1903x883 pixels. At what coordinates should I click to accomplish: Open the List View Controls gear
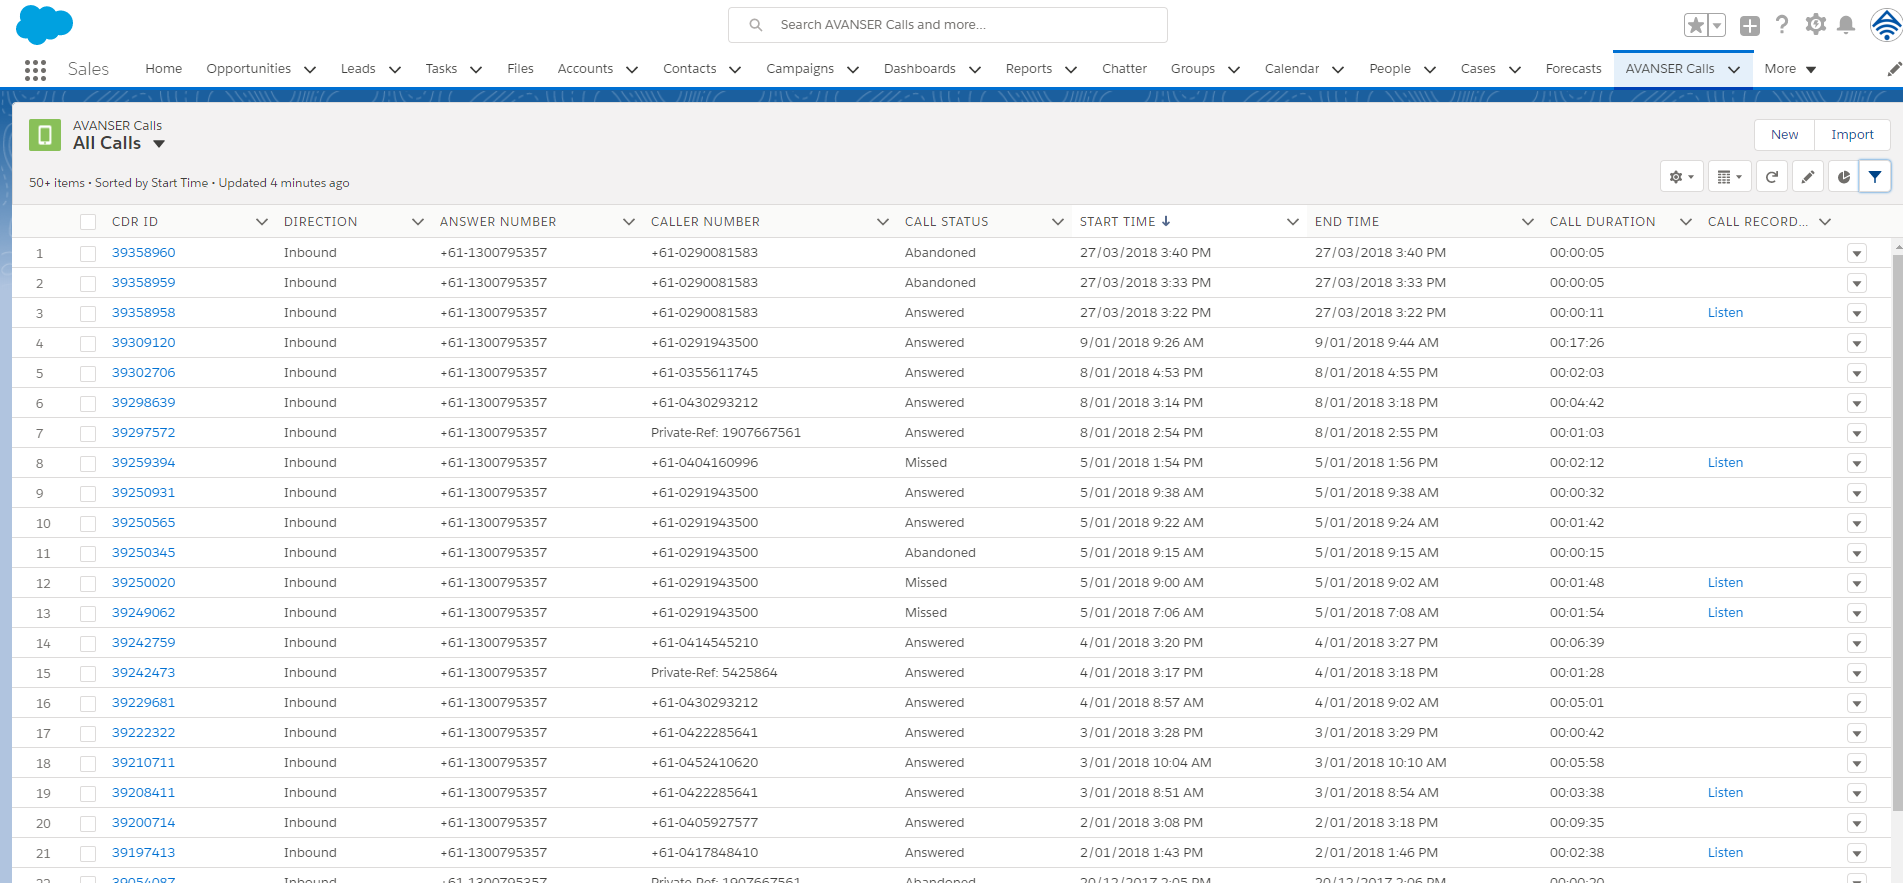tap(1681, 177)
